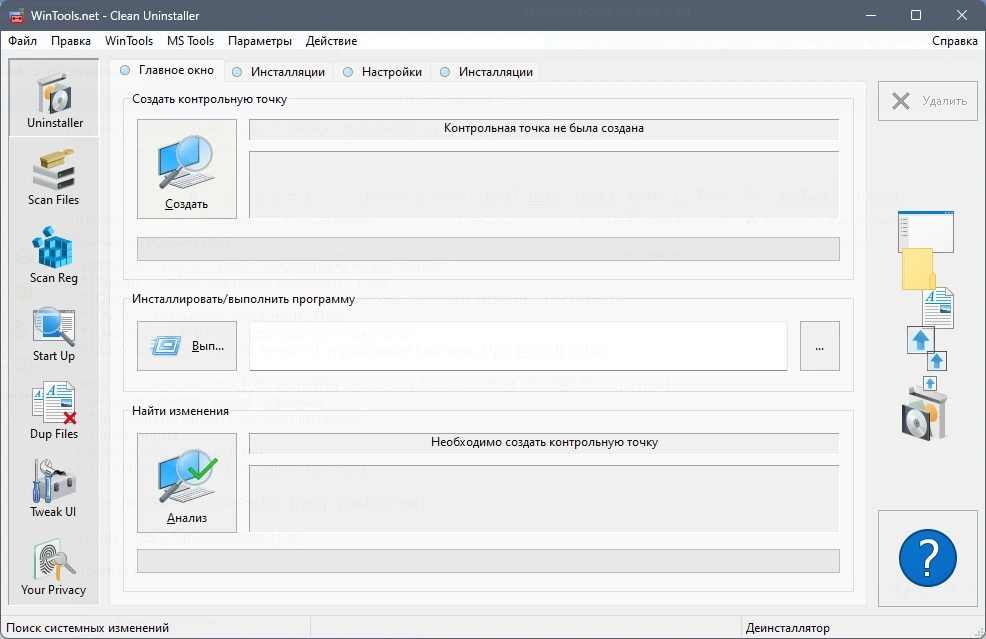
Task: Click the checkpoint details box beside Создать
Action: point(544,185)
